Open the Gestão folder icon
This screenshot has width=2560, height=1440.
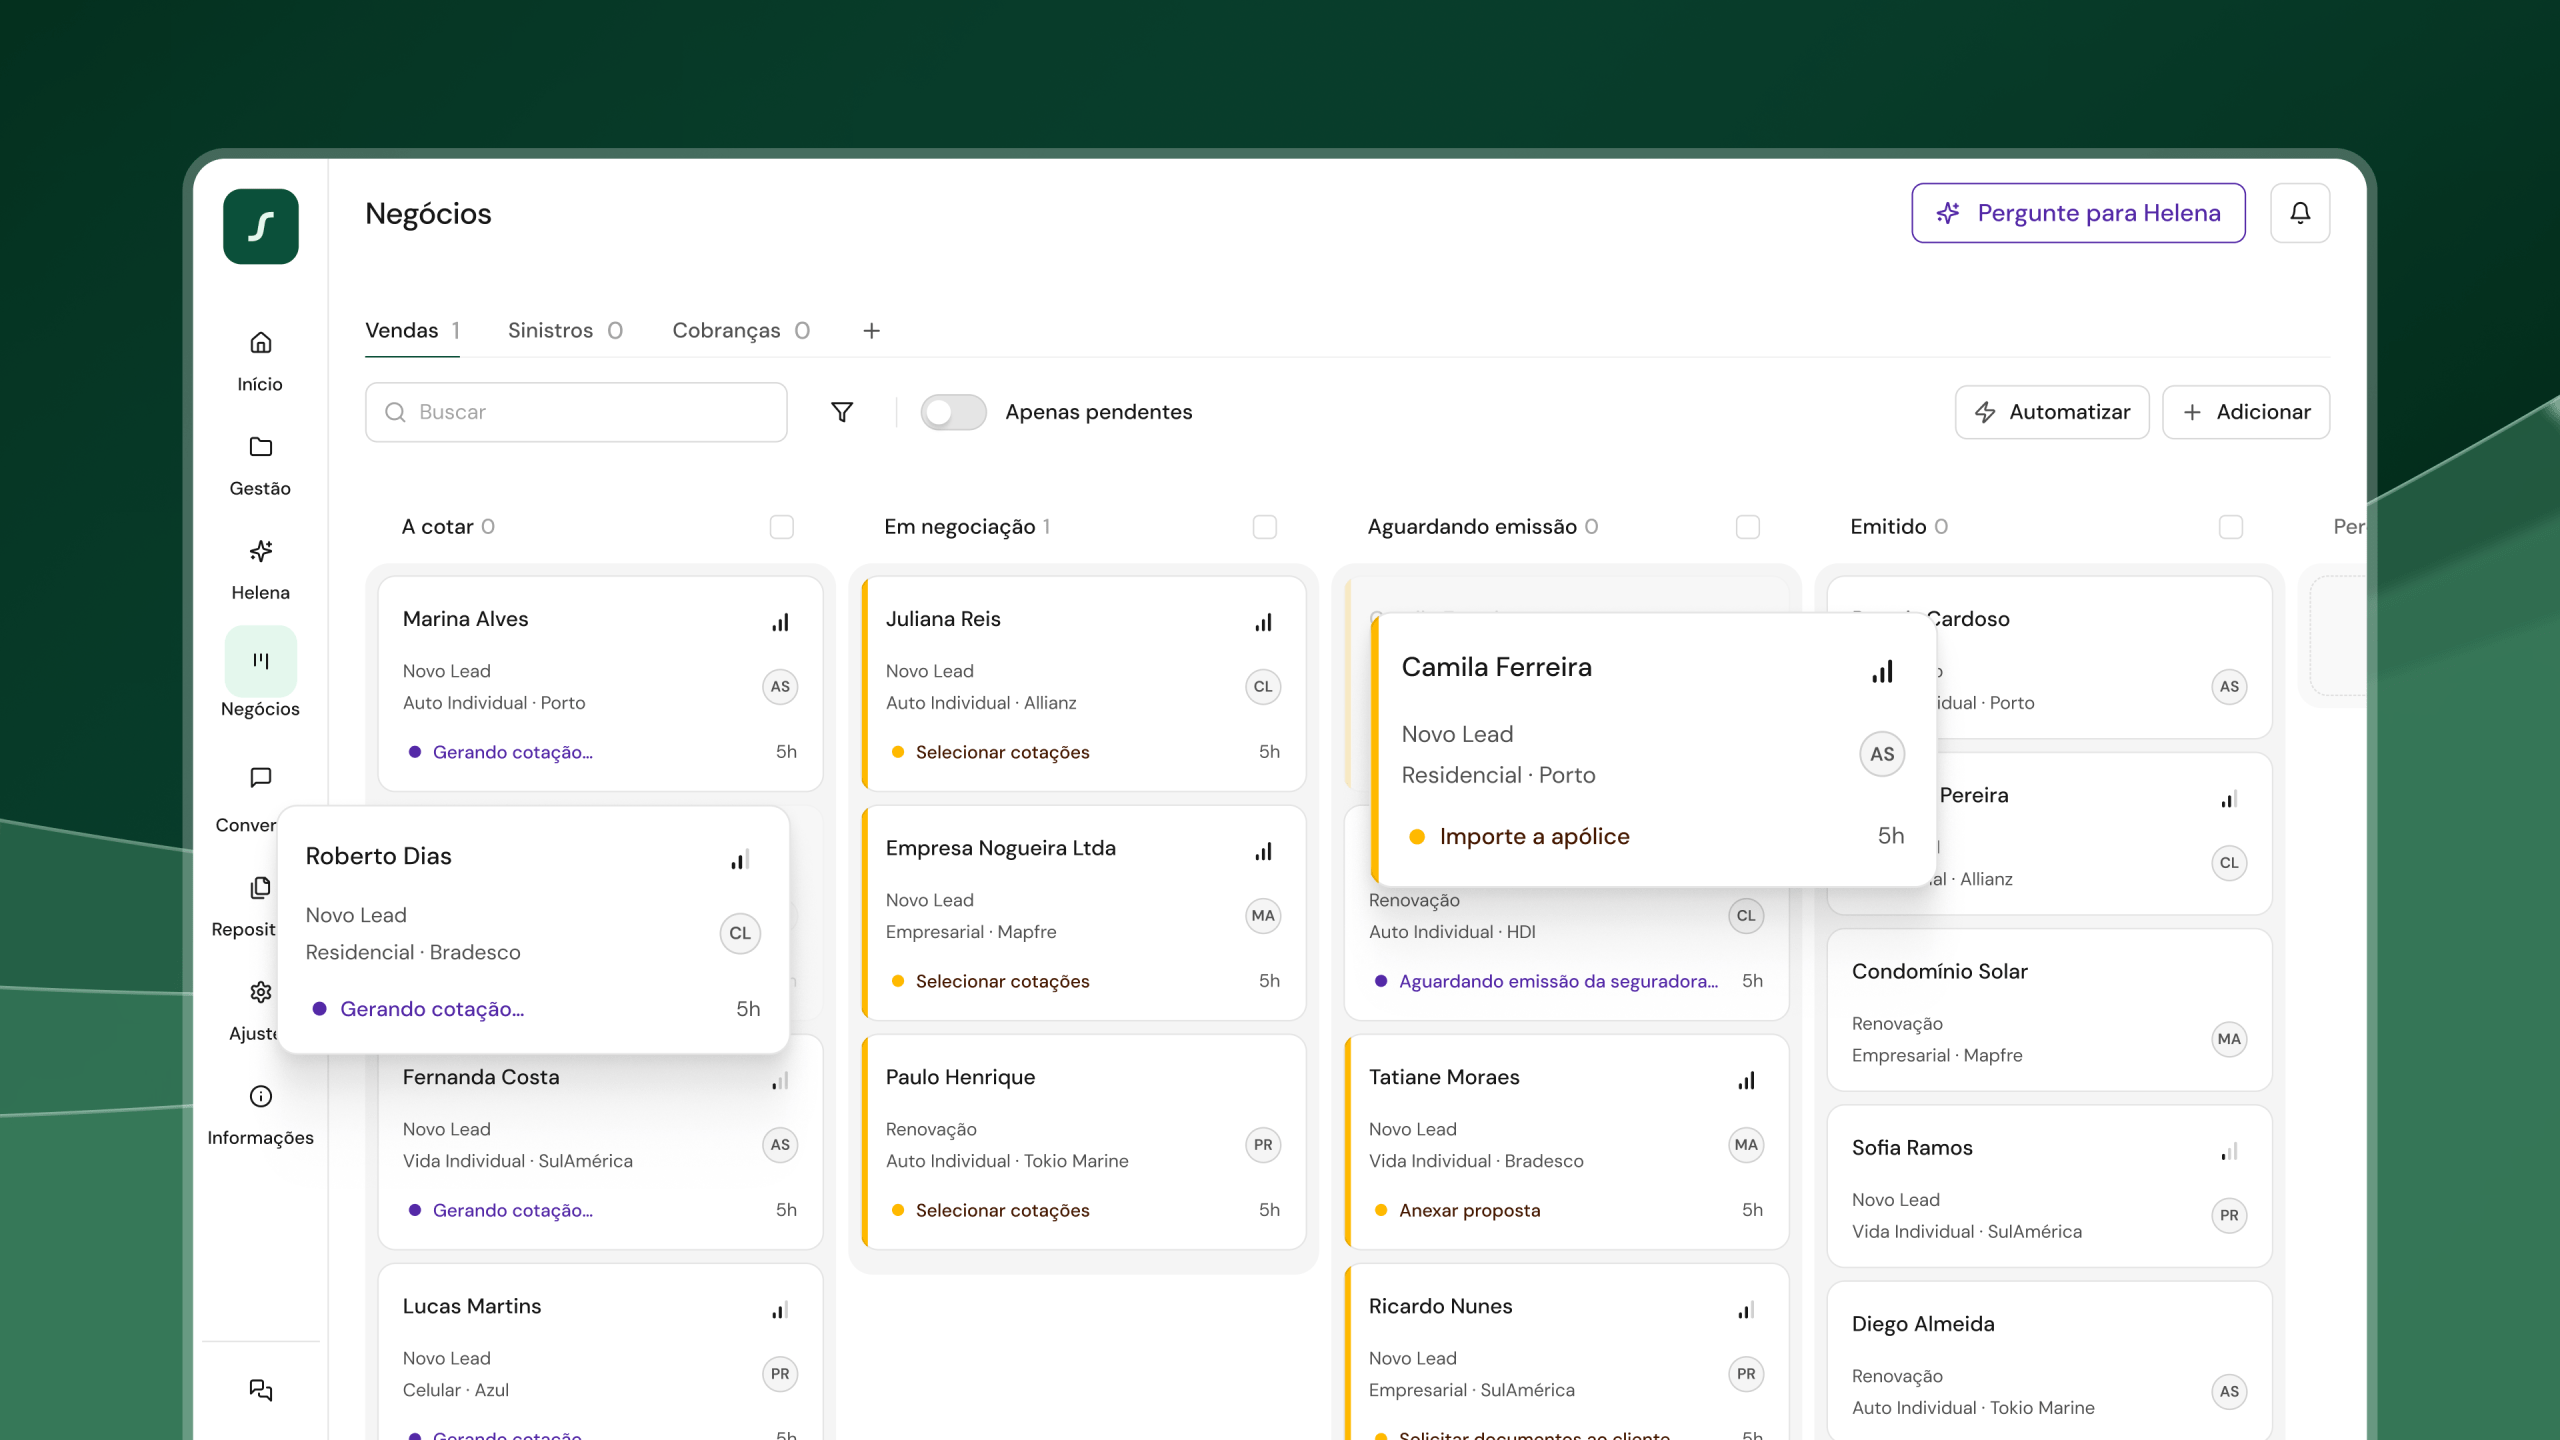tap(260, 447)
